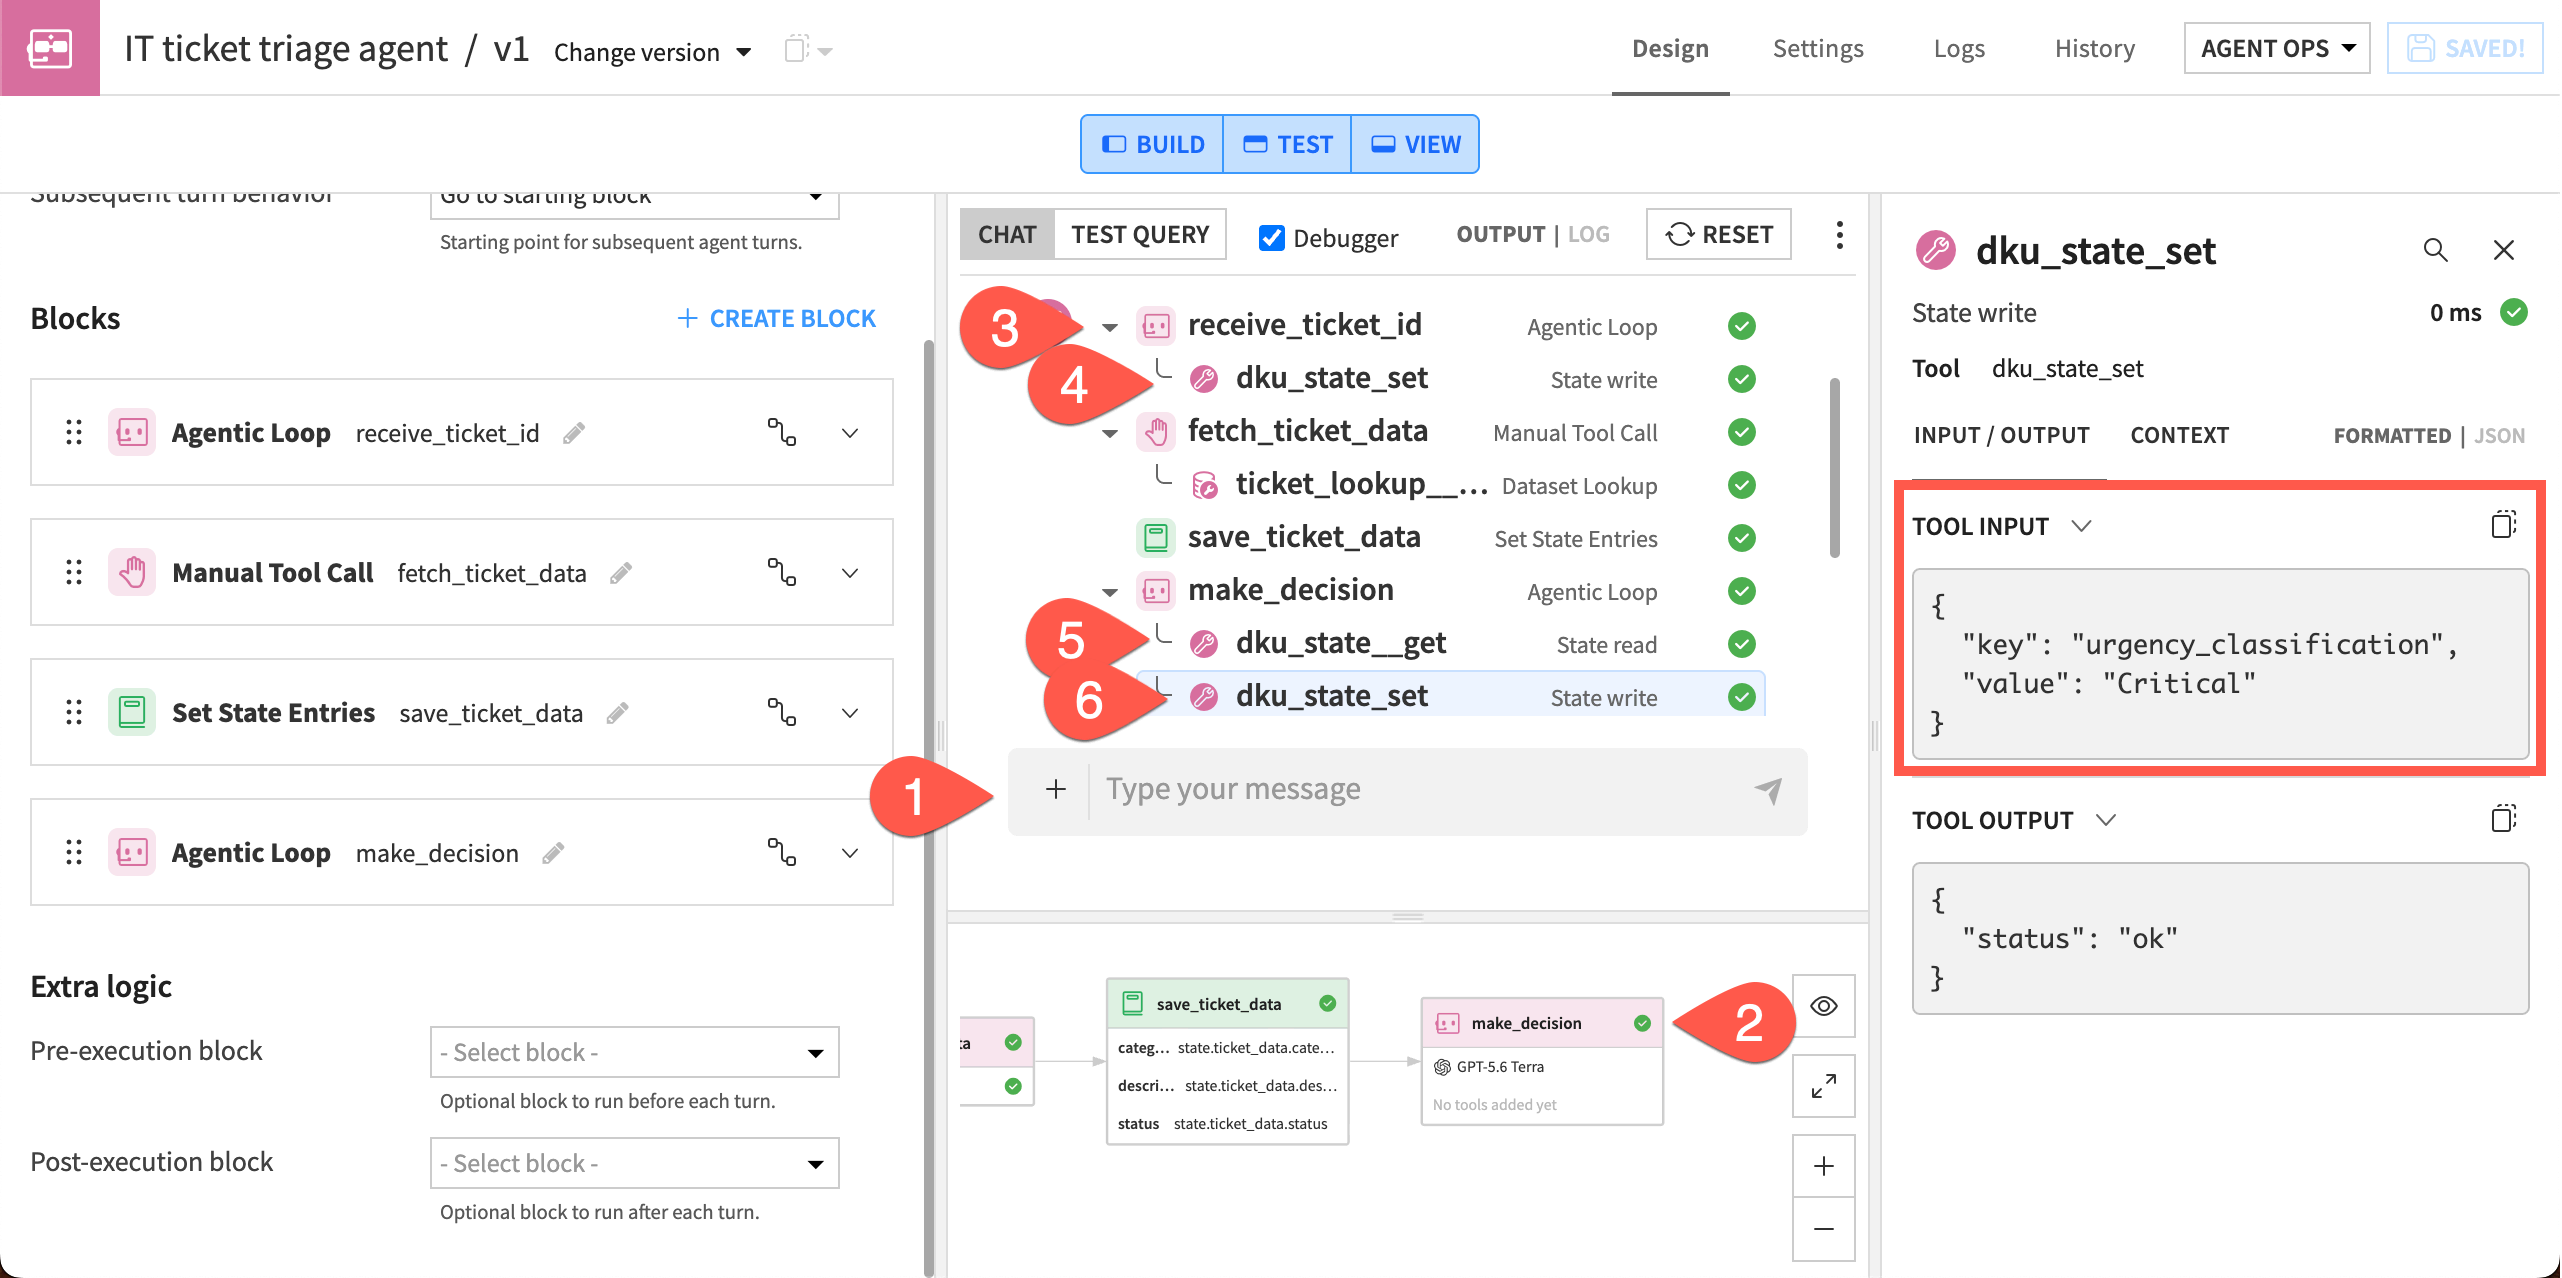Expand flow graph to fullscreen
Viewport: 2562px width, 1278px height.
[1823, 1086]
